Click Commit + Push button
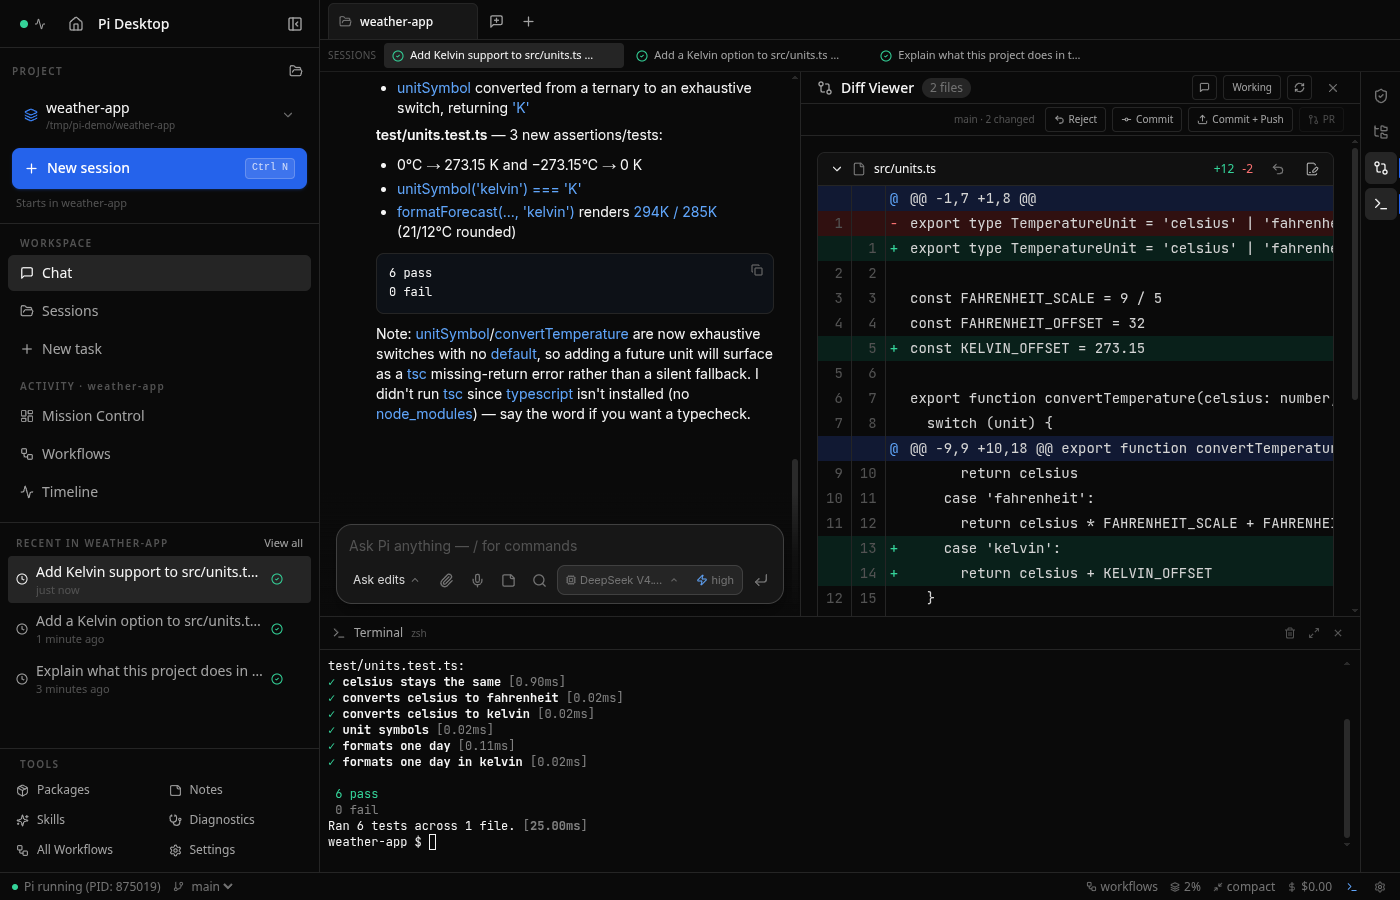 tap(1240, 119)
